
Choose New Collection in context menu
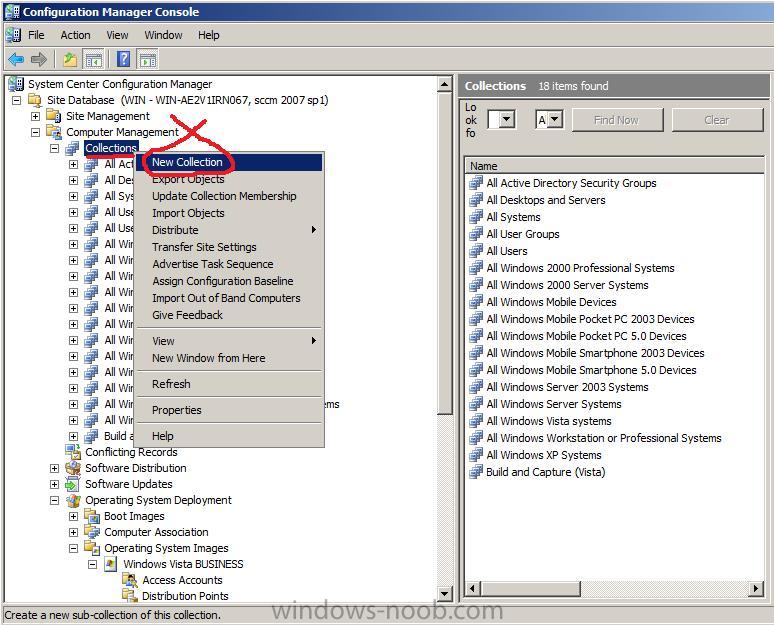click(229, 162)
